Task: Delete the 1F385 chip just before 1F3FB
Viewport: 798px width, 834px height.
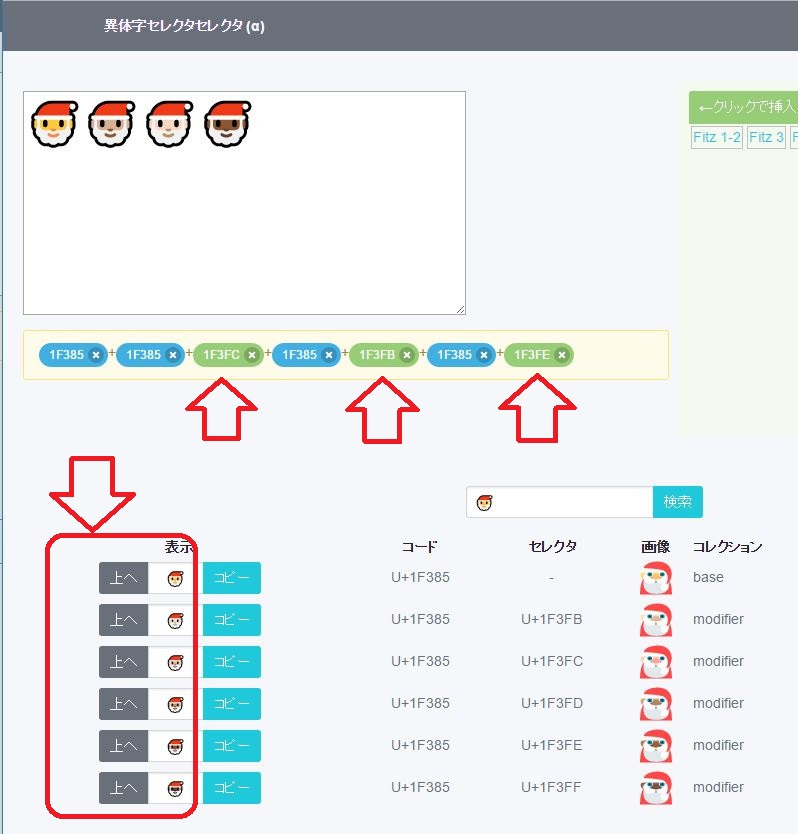Action: pyautogui.click(x=329, y=355)
